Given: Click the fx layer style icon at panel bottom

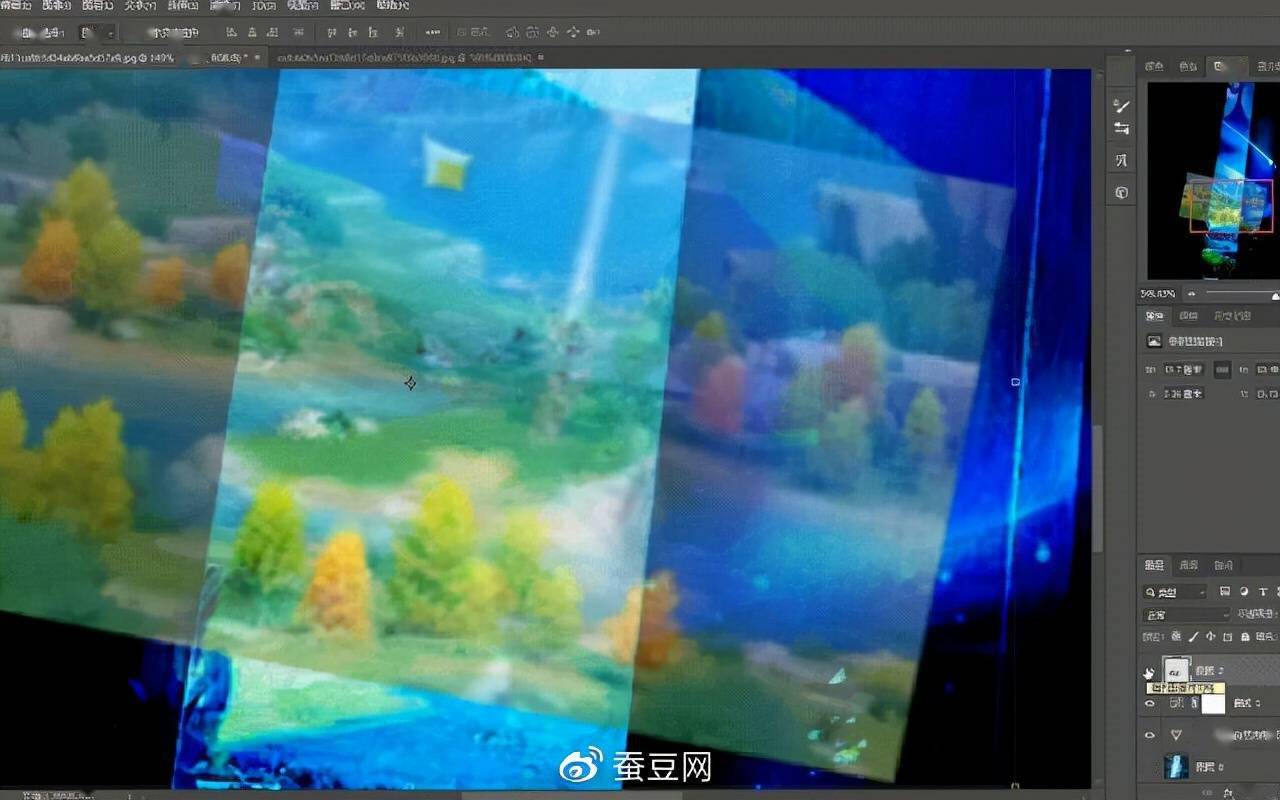Looking at the screenshot, I should (1227, 792).
